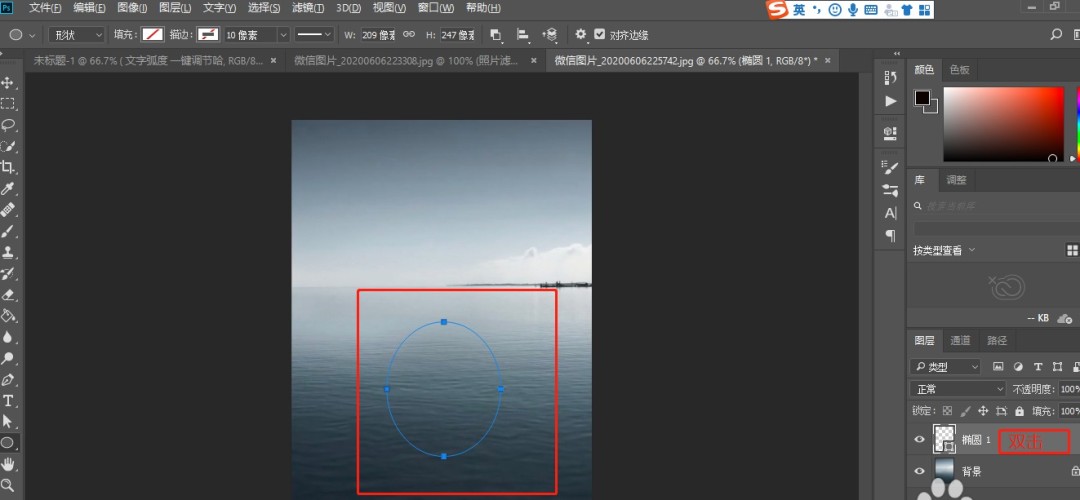Toggle visibility of the 背景 layer
Viewport: 1080px width, 500px height.
(x=920, y=471)
